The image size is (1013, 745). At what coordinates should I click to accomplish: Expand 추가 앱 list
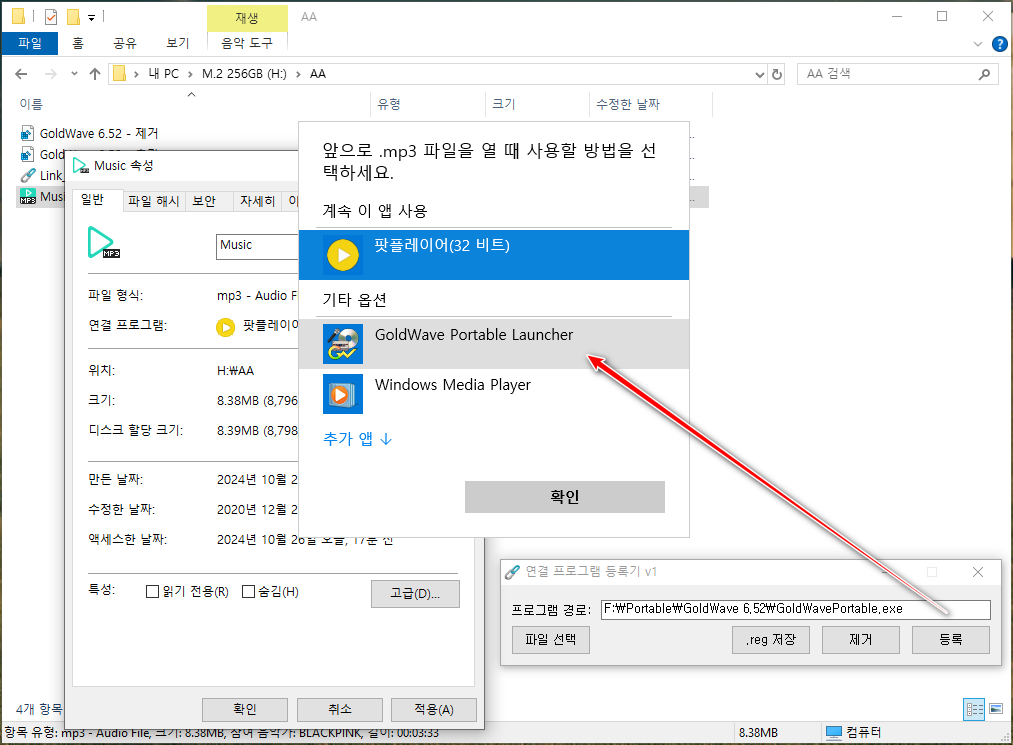(x=357, y=439)
